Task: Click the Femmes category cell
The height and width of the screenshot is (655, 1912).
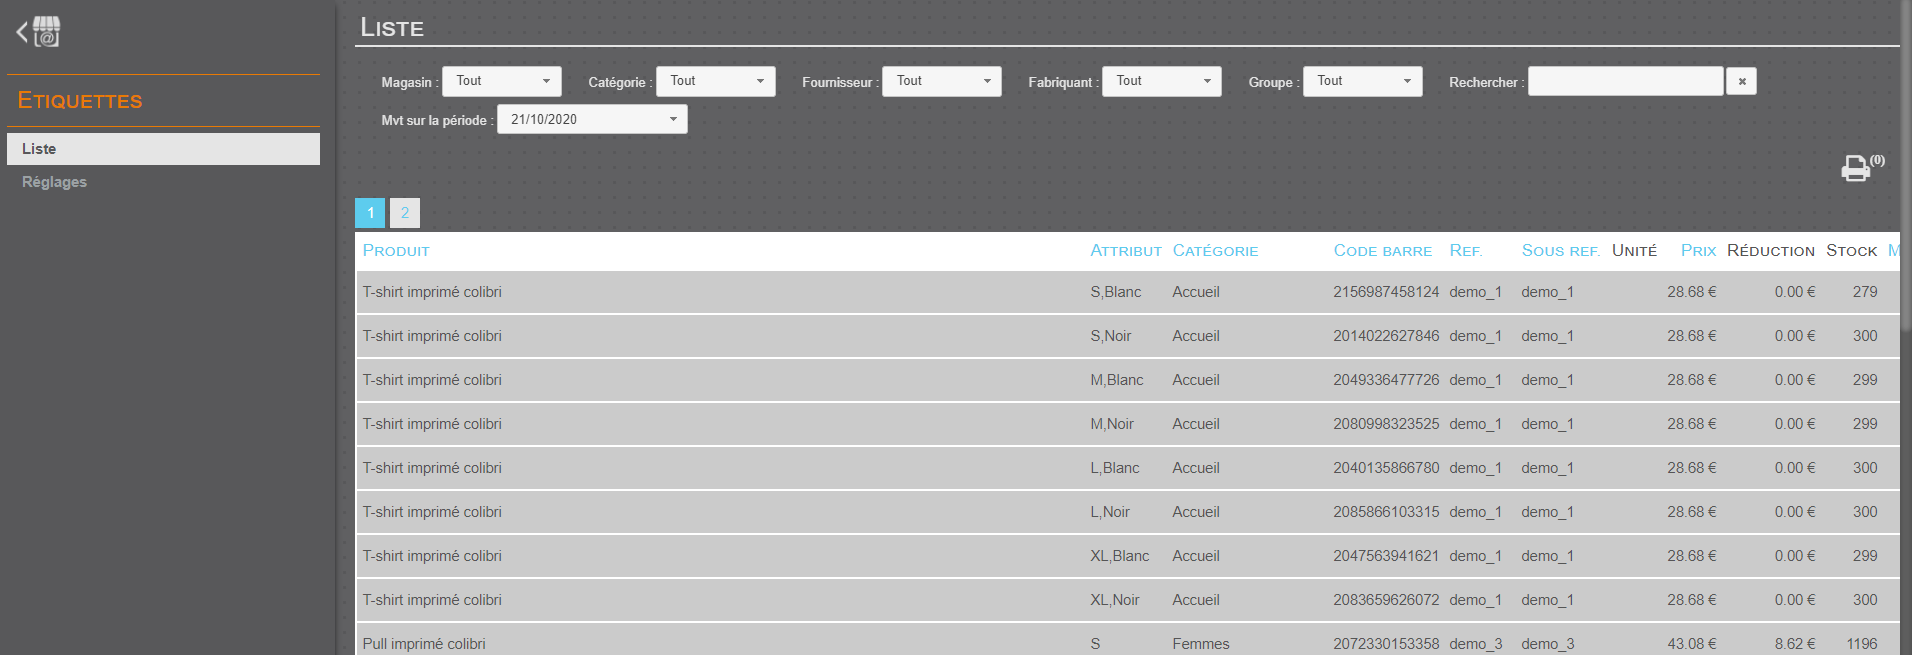Action: coord(1201,644)
